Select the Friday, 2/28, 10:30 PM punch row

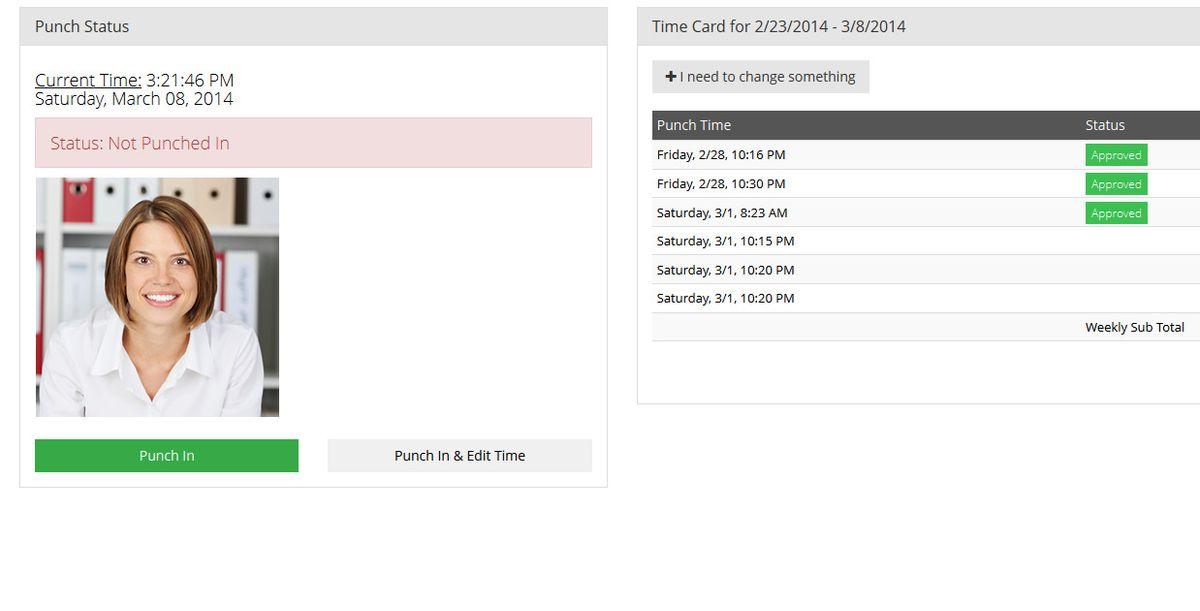tap(721, 184)
